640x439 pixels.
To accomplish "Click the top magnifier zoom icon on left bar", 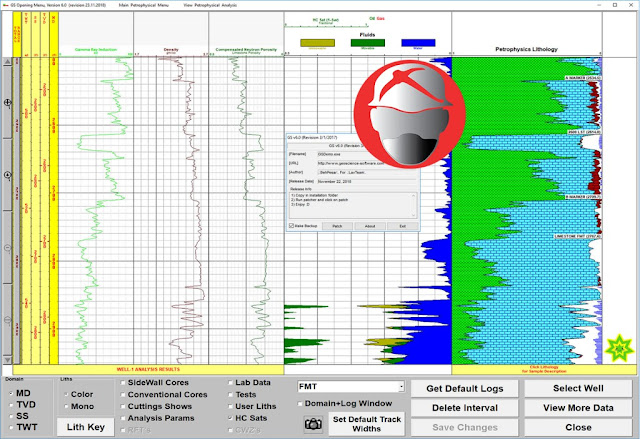I will [8, 102].
